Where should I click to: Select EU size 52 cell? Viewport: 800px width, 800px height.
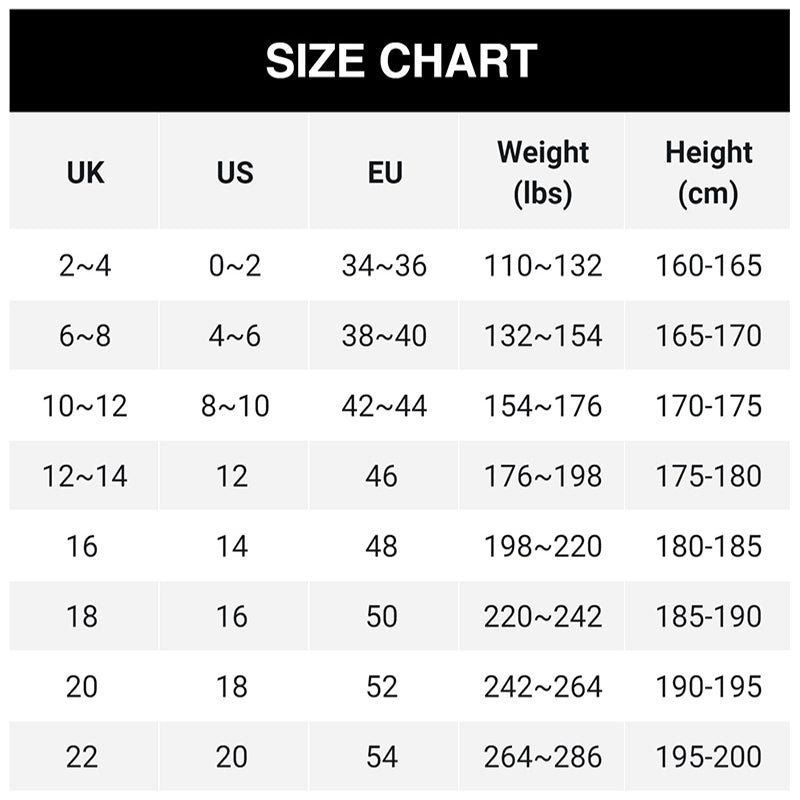click(382, 686)
